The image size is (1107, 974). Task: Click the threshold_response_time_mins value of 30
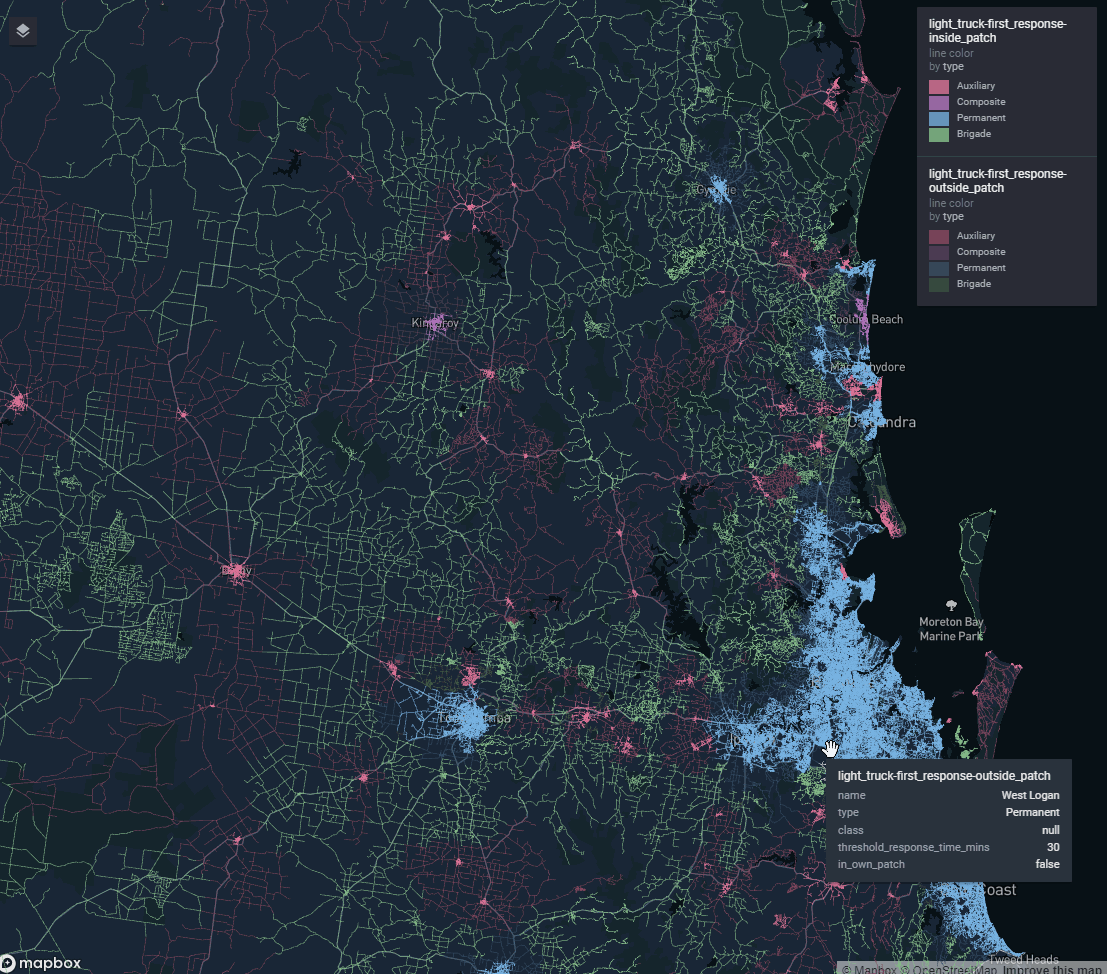(1052, 847)
